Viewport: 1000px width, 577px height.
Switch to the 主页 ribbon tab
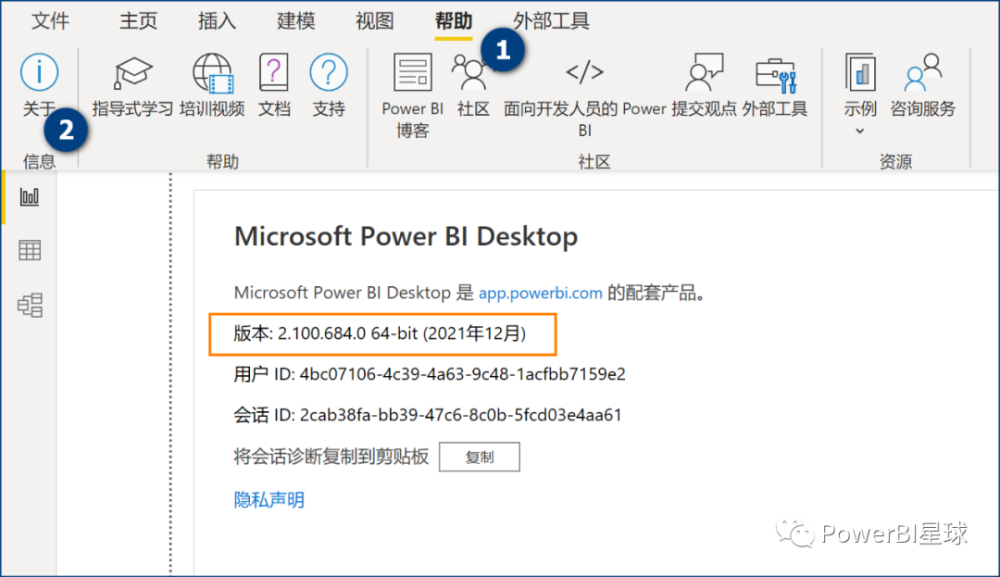click(x=138, y=21)
